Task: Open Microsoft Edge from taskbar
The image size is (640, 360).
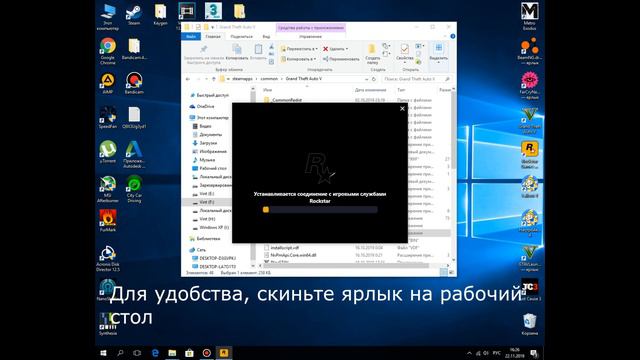Action: click(x=155, y=353)
